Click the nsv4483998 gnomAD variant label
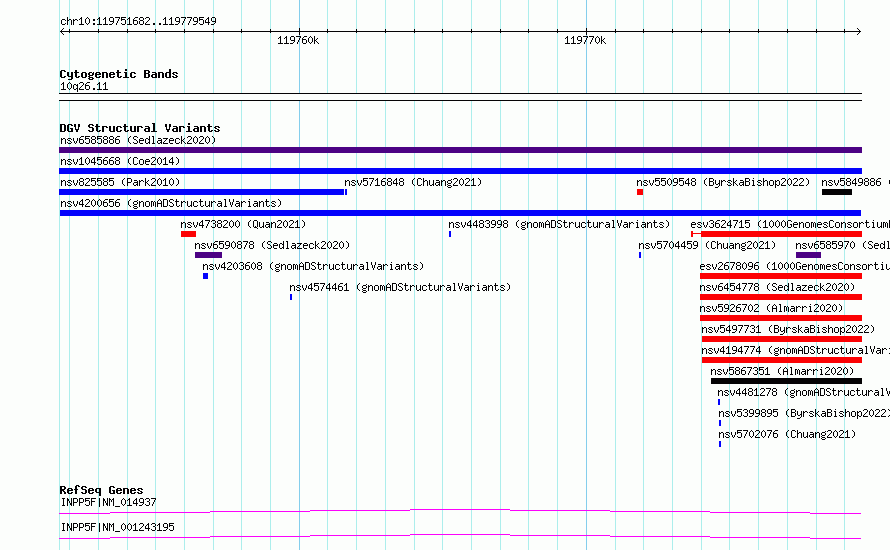 pyautogui.click(x=559, y=224)
